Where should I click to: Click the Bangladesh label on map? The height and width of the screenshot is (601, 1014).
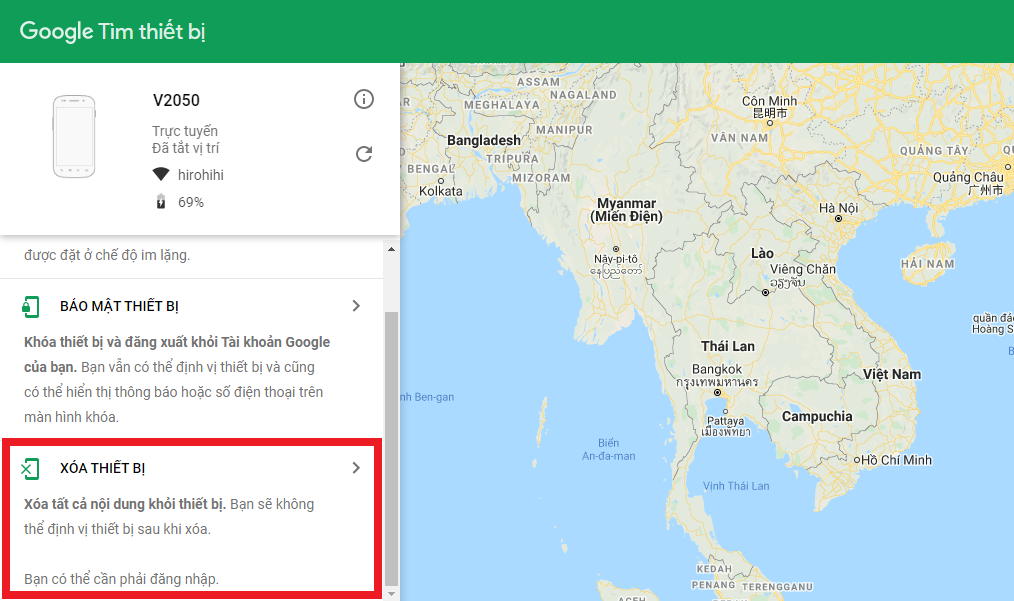click(x=484, y=140)
